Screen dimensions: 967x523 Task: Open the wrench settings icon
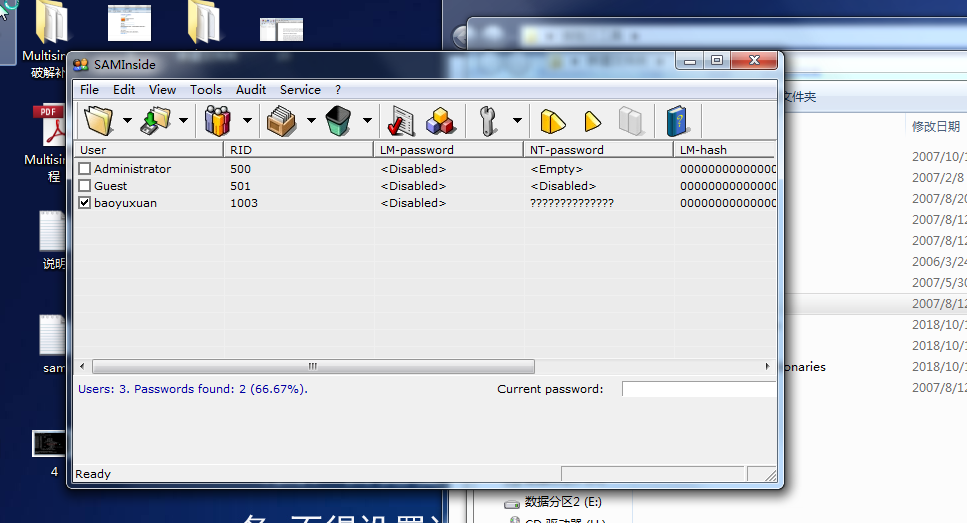(488, 120)
